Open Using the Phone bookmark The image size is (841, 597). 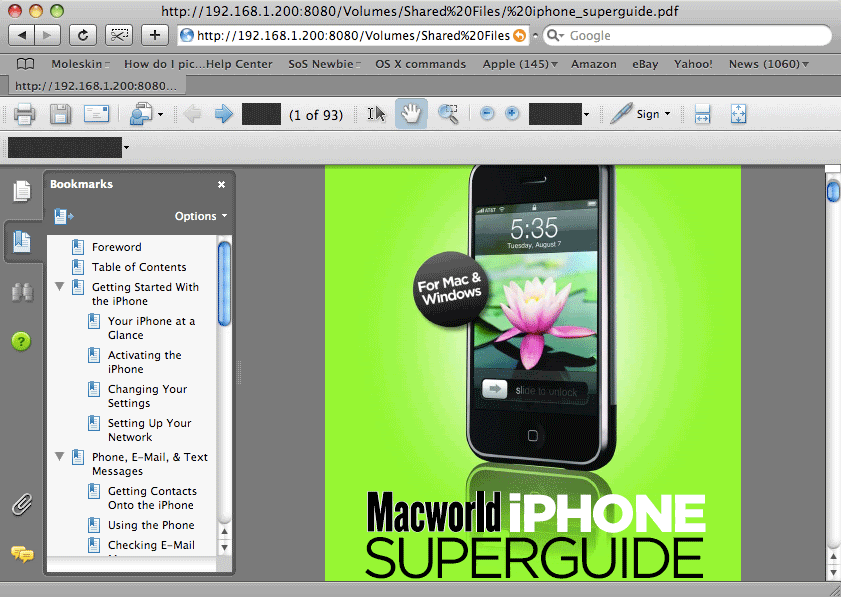151,525
